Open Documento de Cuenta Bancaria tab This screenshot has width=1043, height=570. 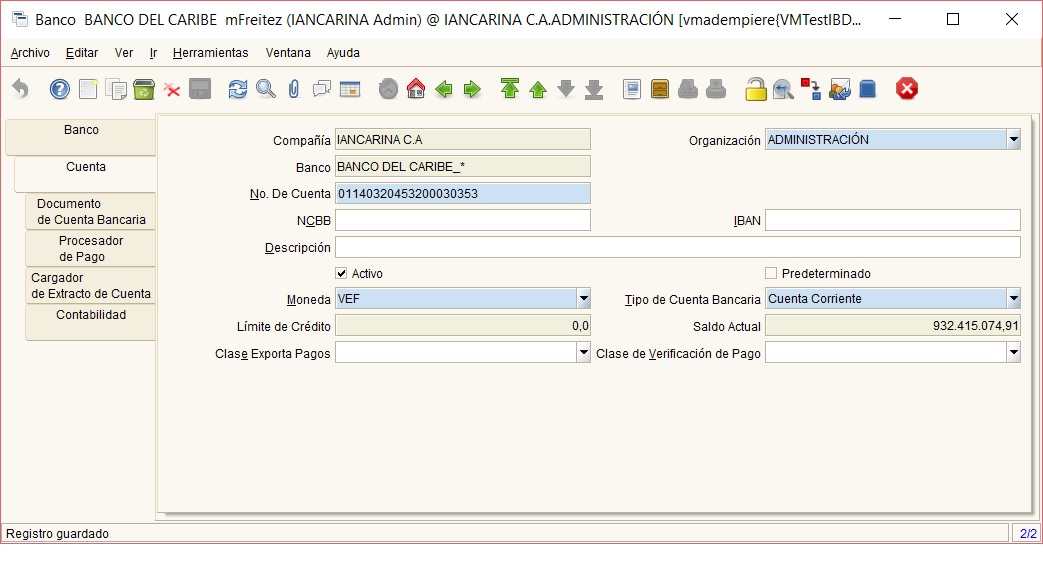click(90, 212)
